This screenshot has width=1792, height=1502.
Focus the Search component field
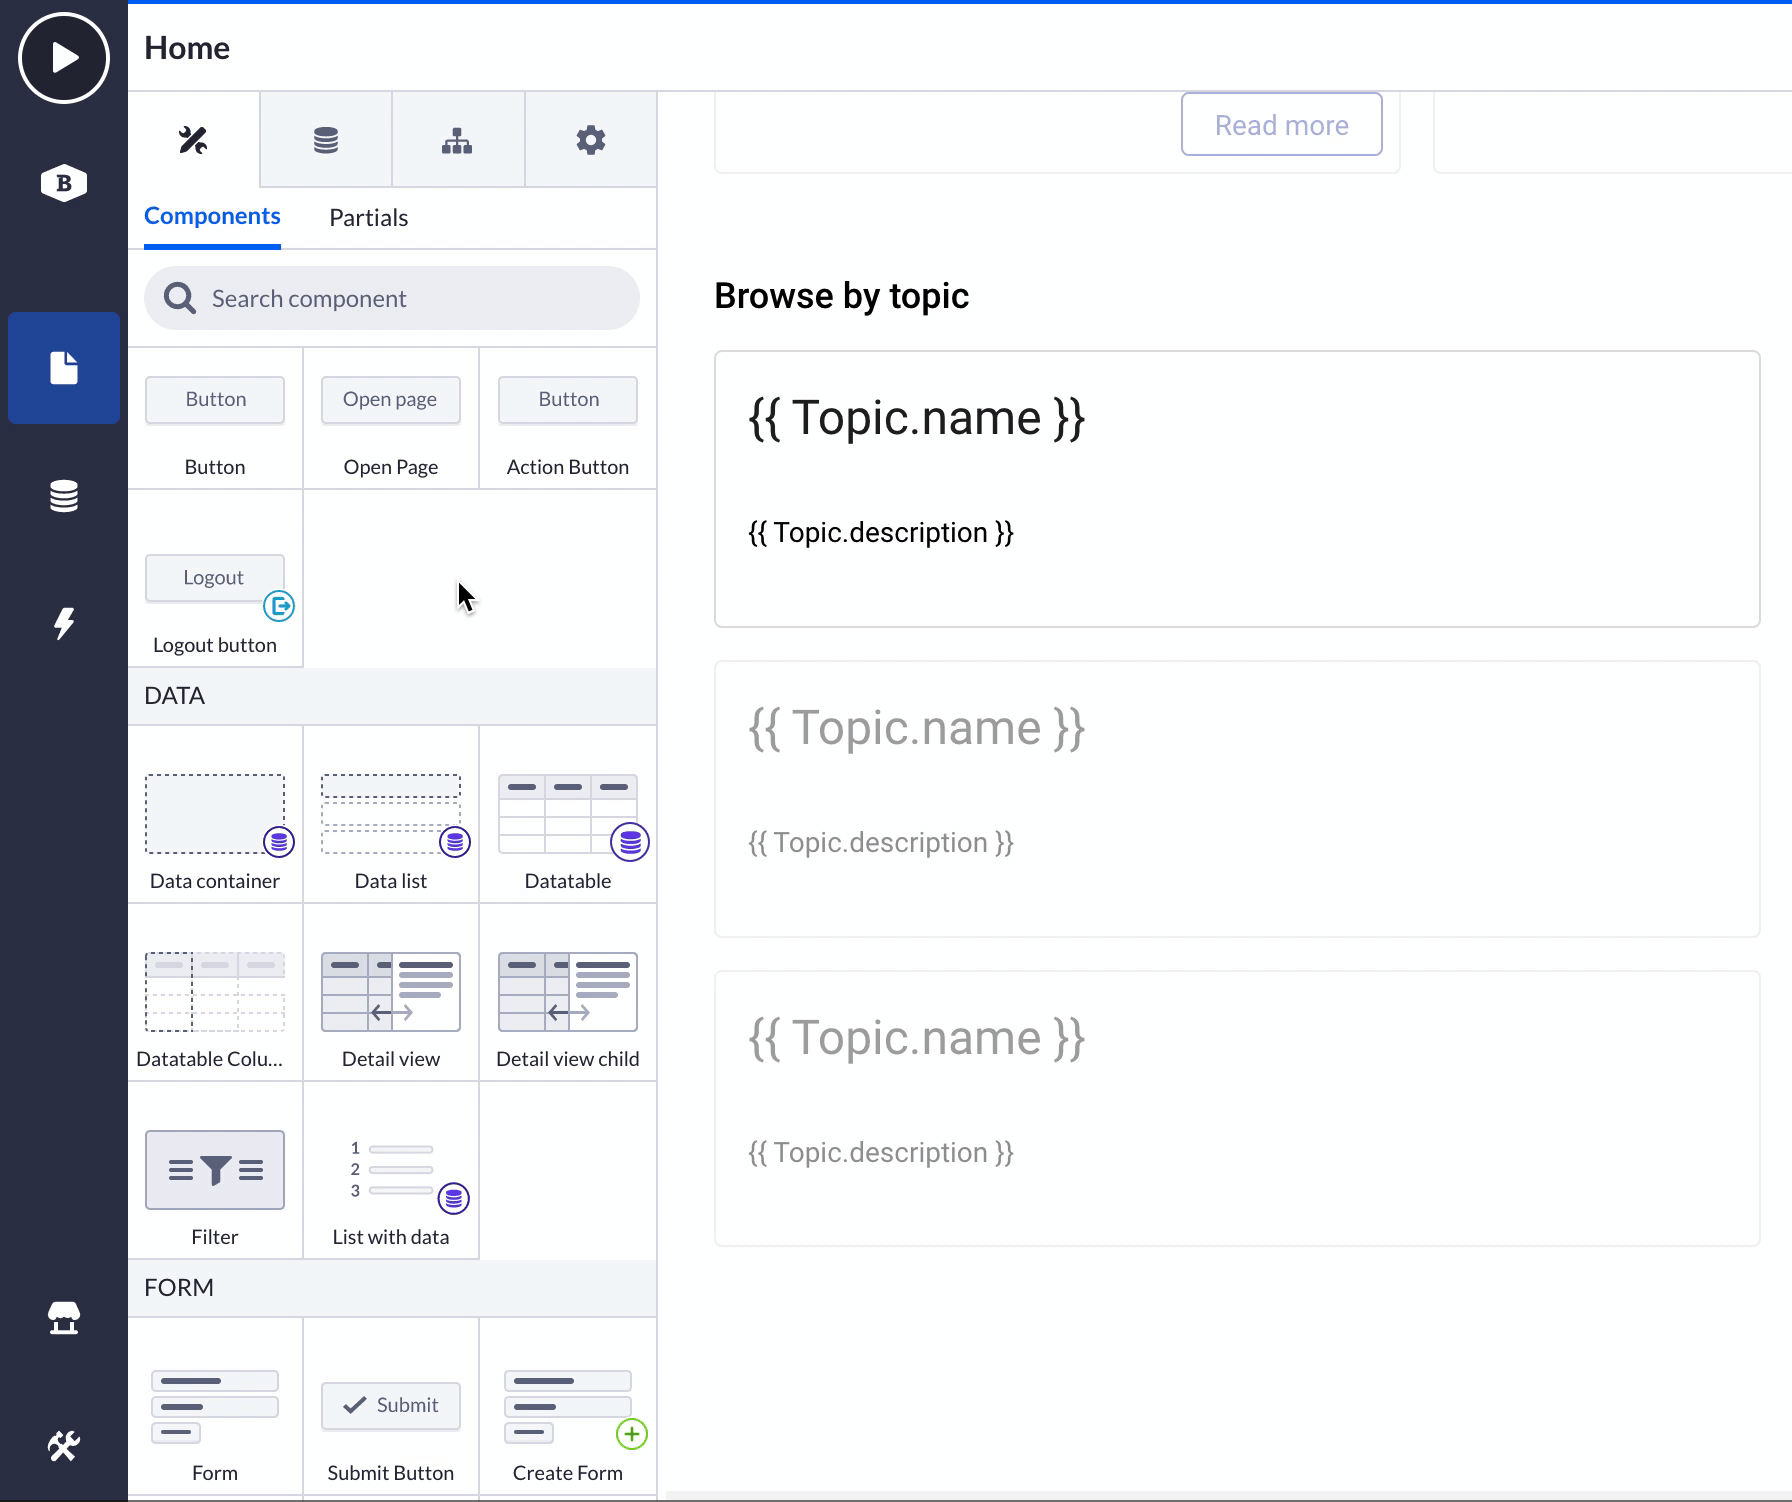(x=392, y=298)
